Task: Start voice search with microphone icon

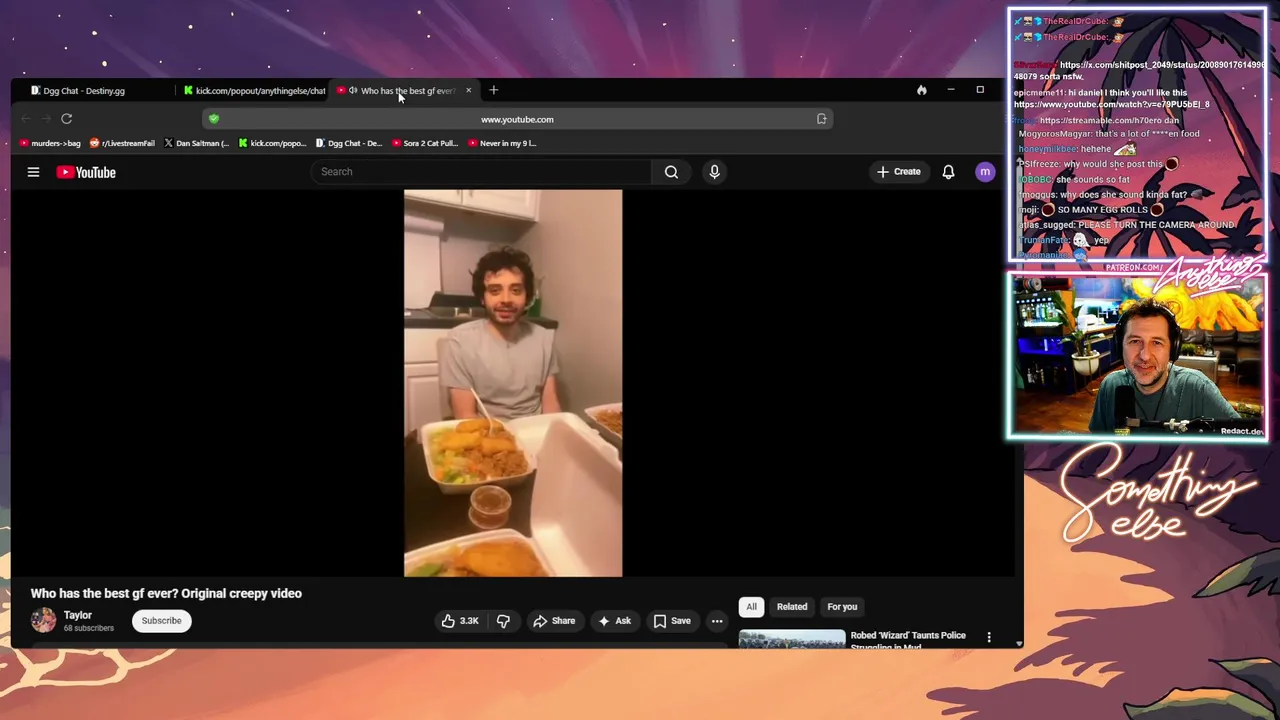Action: 714,172
